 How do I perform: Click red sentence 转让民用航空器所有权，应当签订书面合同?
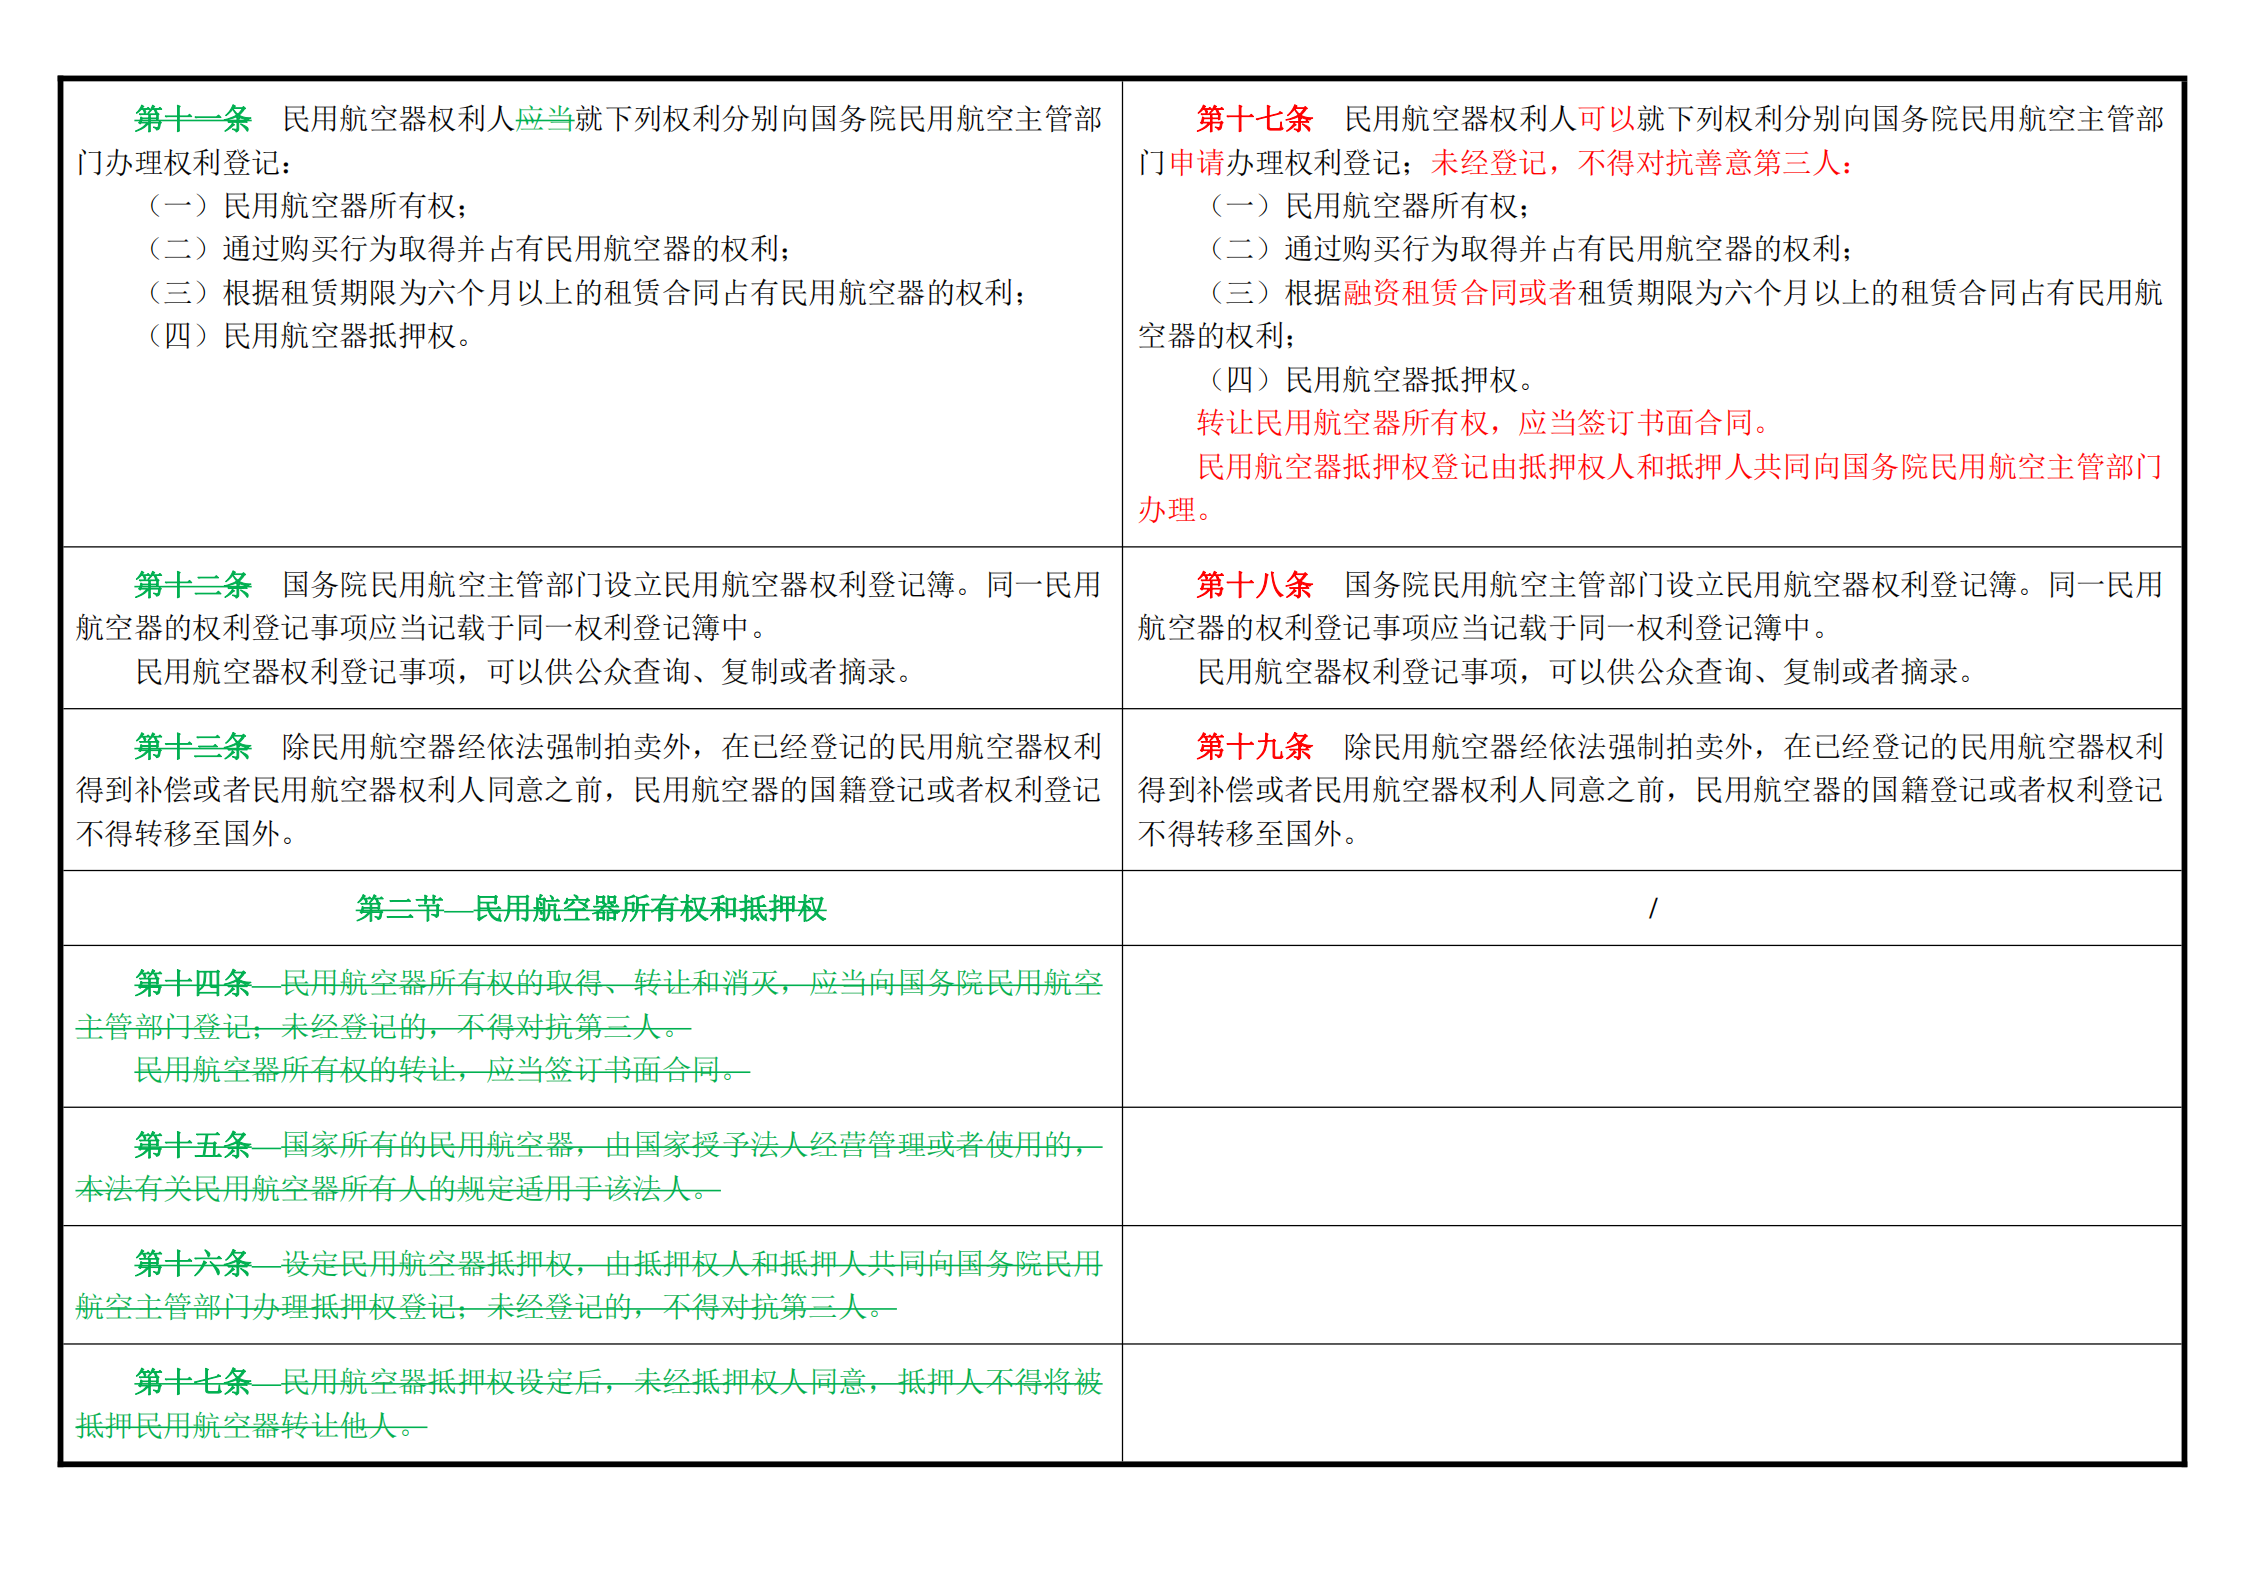pyautogui.click(x=1475, y=423)
